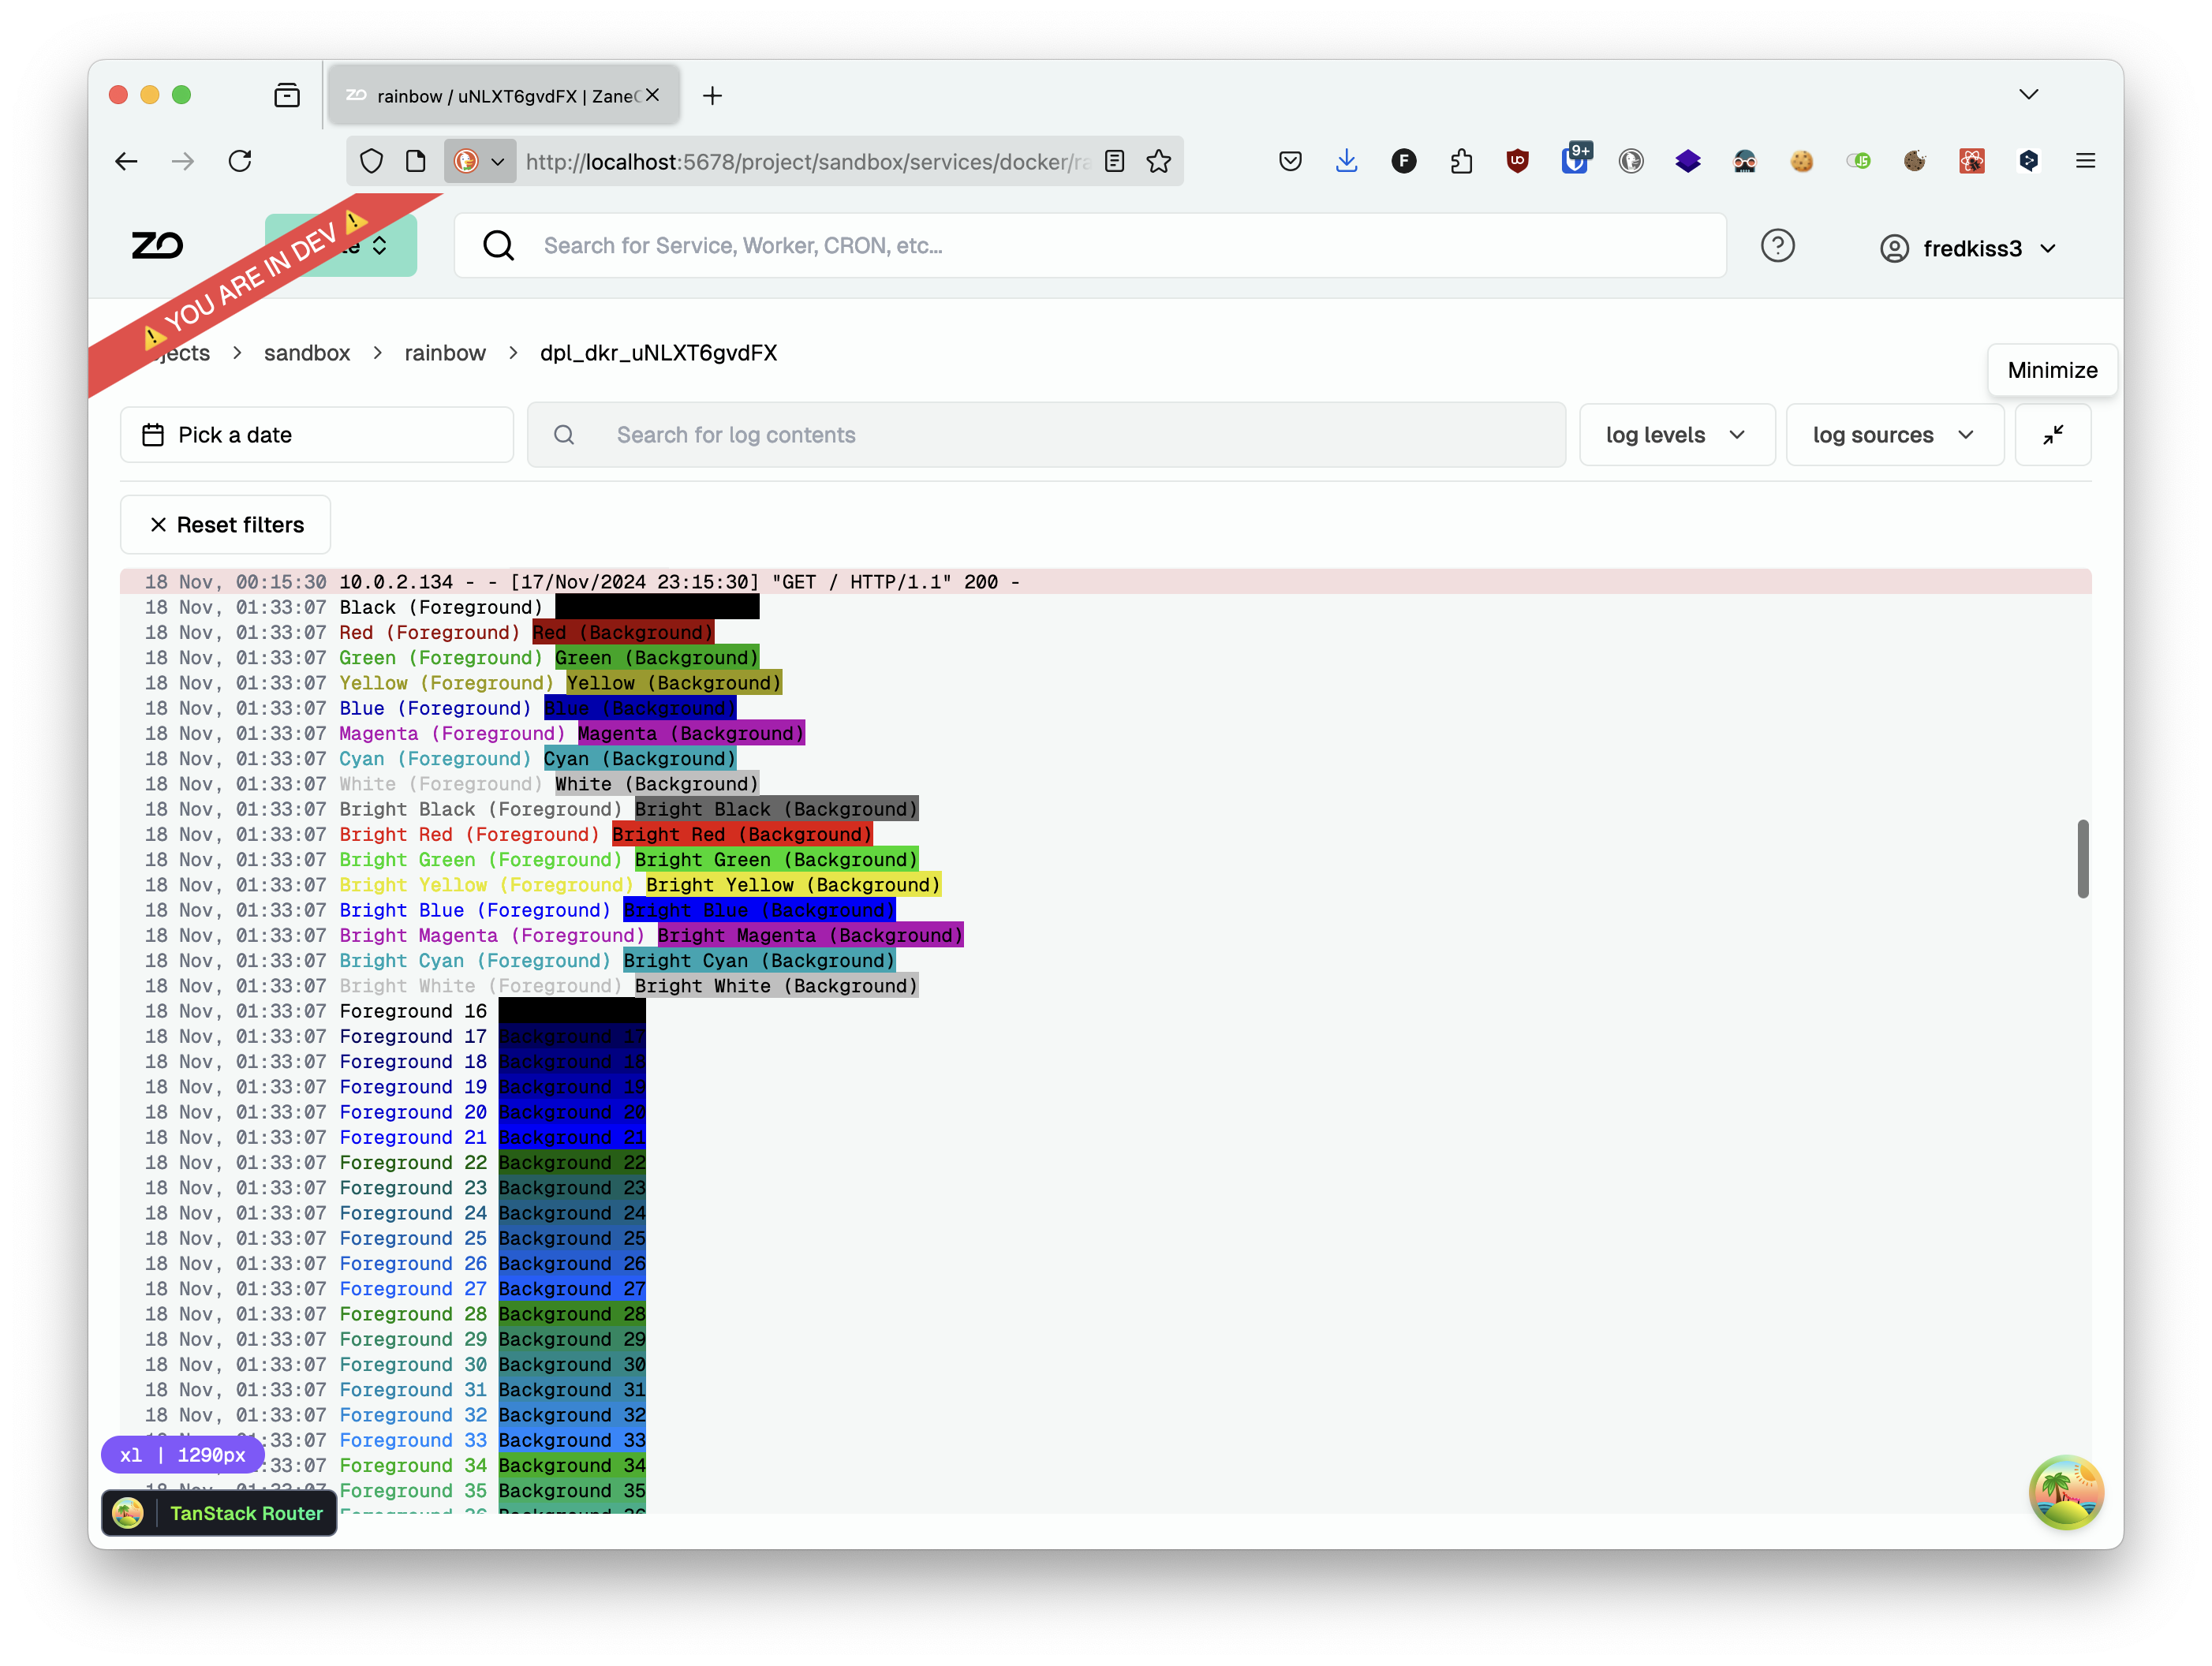Image resolution: width=2212 pixels, height=1666 pixels.
Task: Select the rainbow / uNLXT6gvdFX browser tab
Action: [x=504, y=96]
